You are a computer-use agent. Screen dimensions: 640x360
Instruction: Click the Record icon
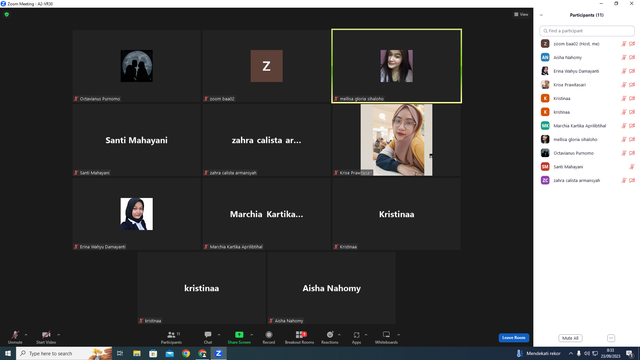coord(269,335)
